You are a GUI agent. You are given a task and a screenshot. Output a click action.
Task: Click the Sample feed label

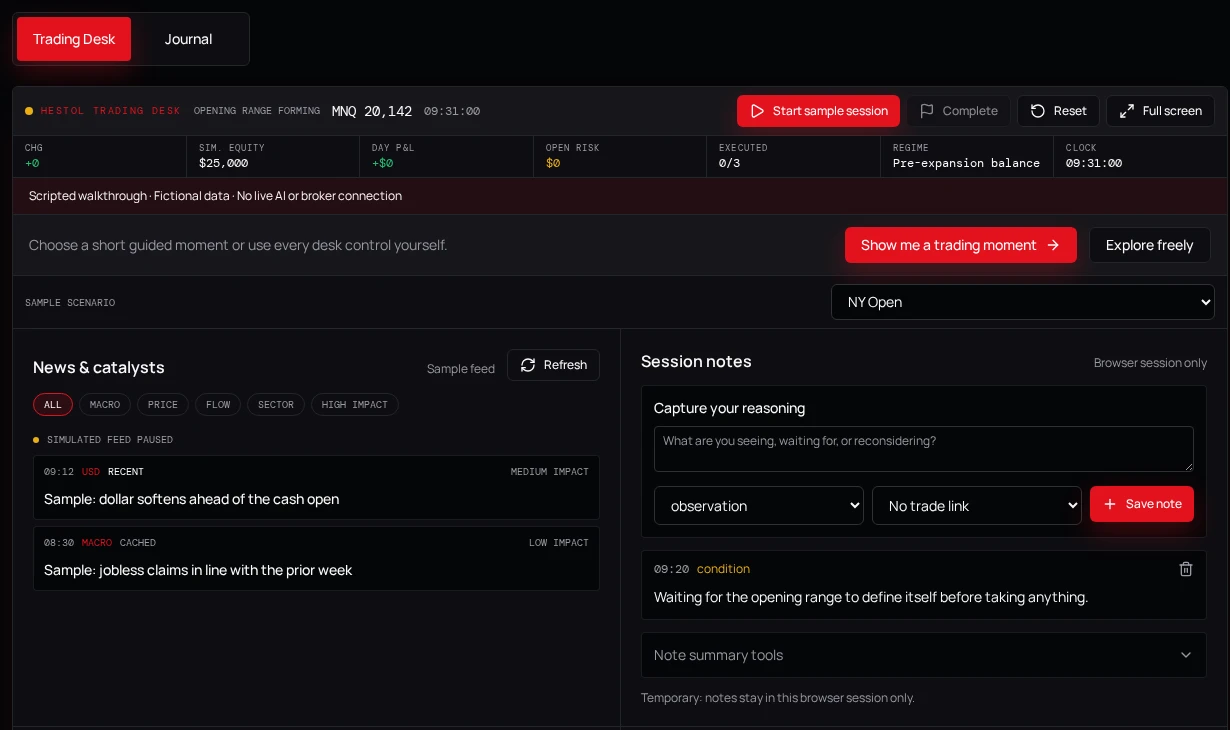461,369
